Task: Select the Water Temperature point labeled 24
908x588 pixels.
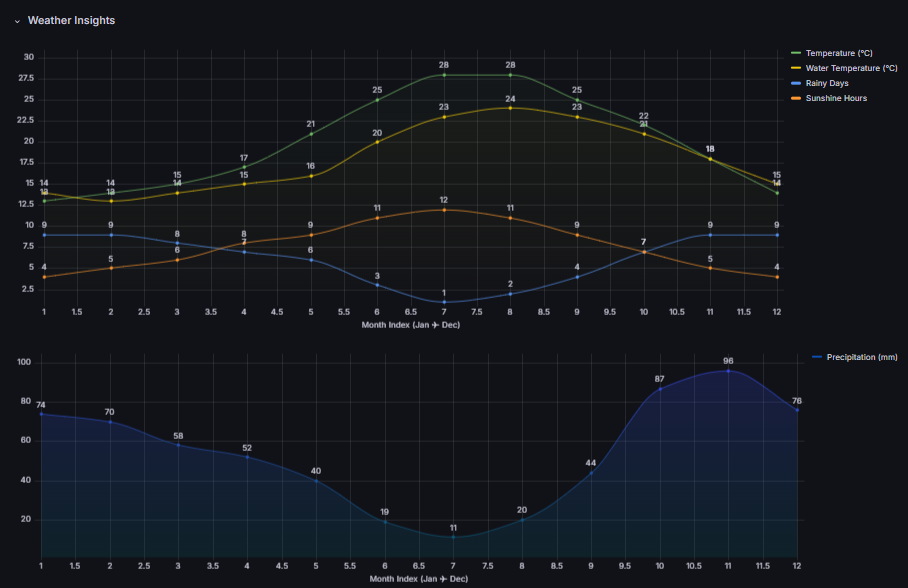Action: (510, 108)
